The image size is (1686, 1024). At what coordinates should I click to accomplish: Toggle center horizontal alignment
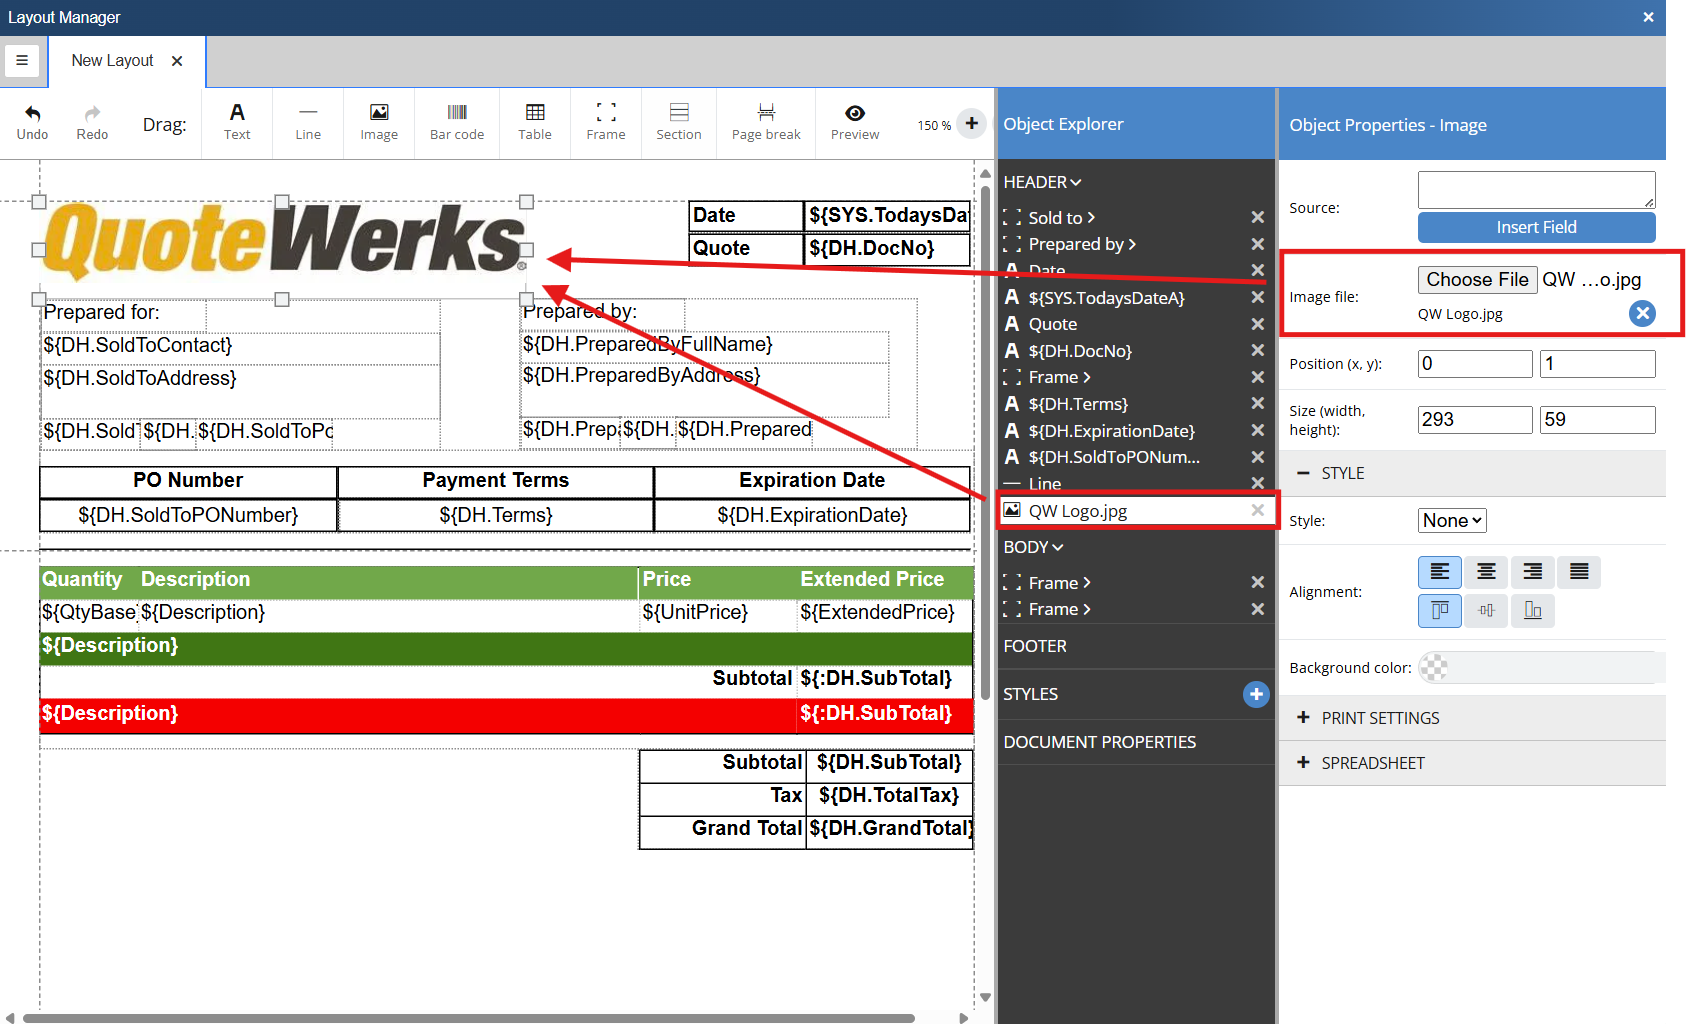(x=1486, y=572)
